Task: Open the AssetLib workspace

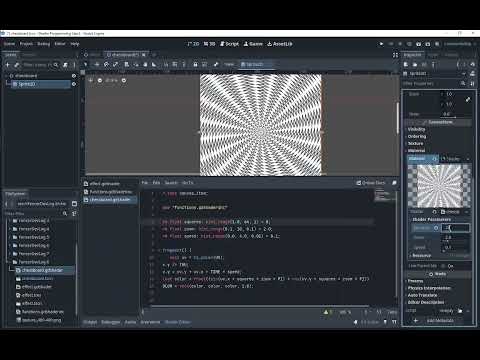Action: pos(280,44)
